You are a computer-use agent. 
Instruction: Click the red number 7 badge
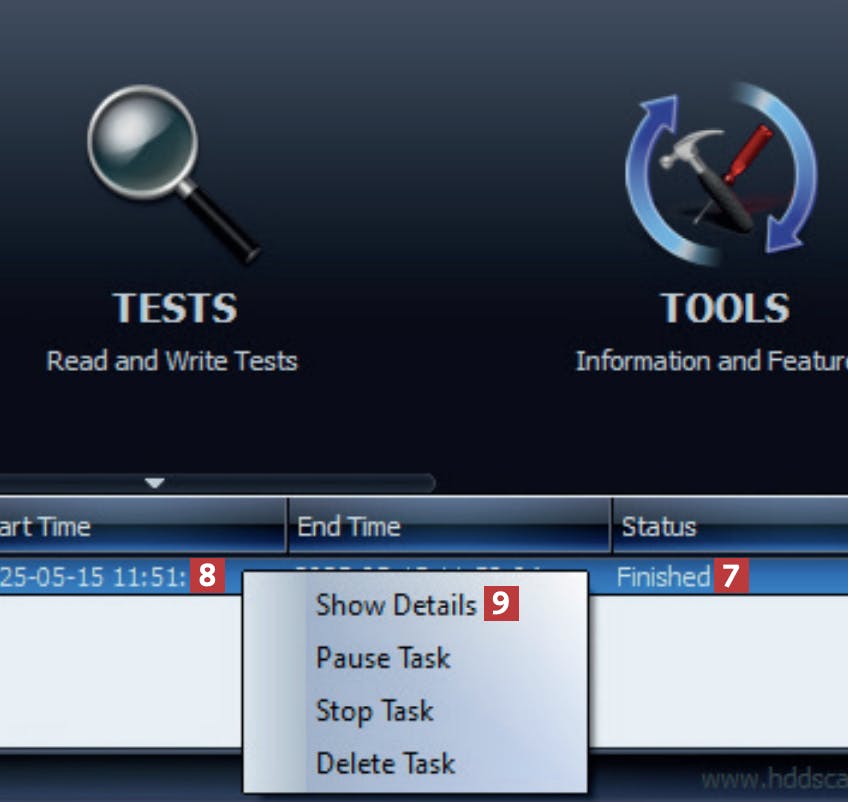731,576
